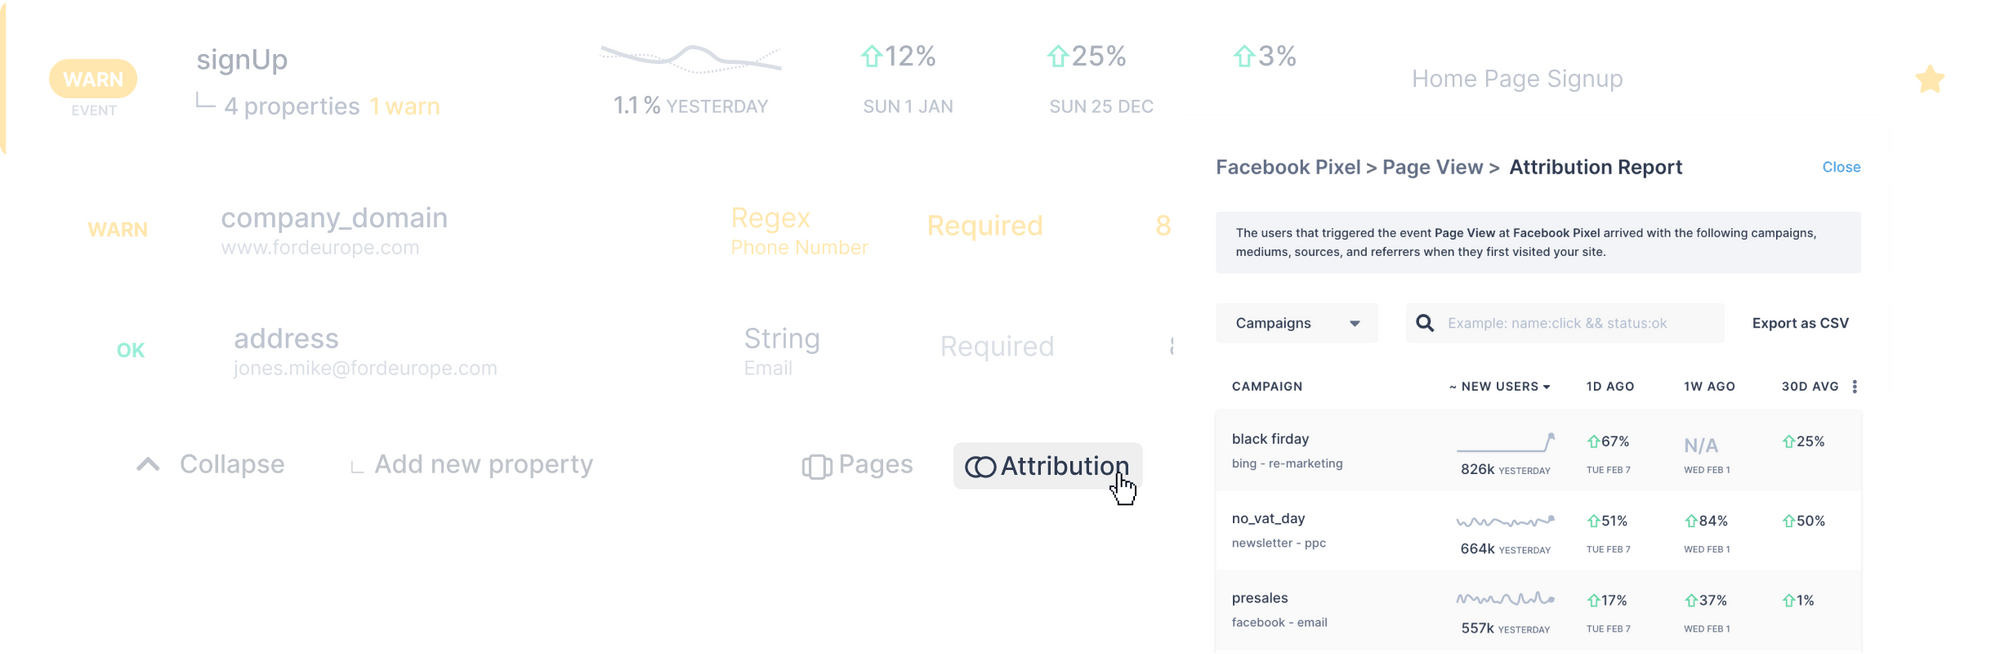Screen dimensions: 2000x654
Task: Select the Attribution tool
Action: (x=1046, y=465)
